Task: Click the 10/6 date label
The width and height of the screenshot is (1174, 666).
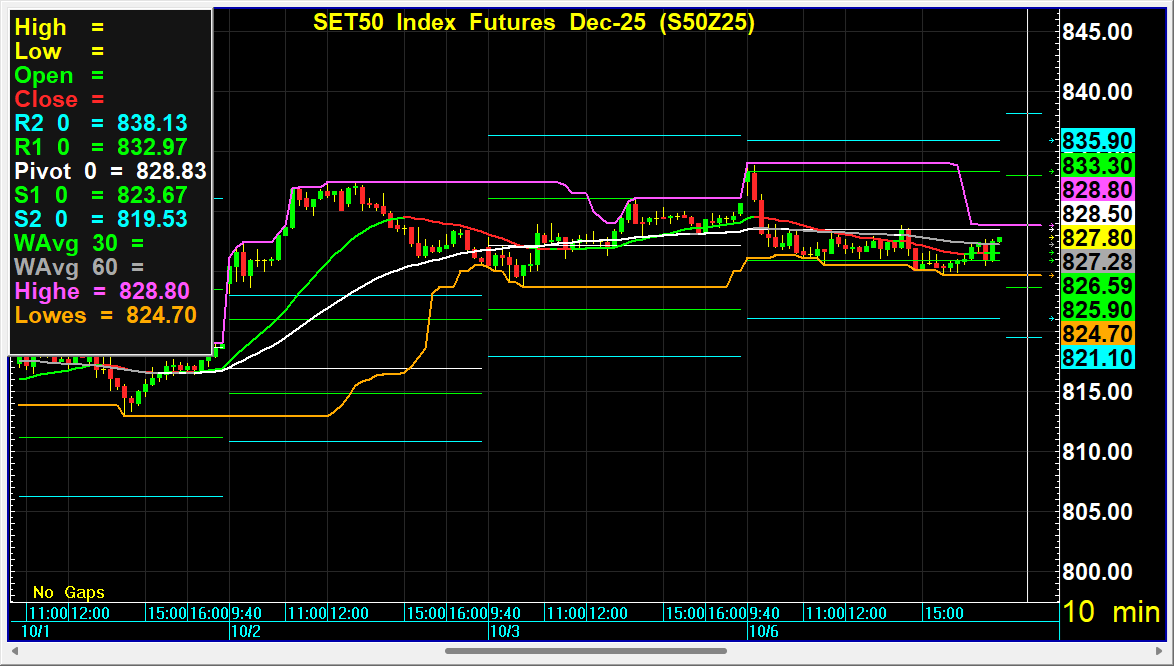Action: 764,631
